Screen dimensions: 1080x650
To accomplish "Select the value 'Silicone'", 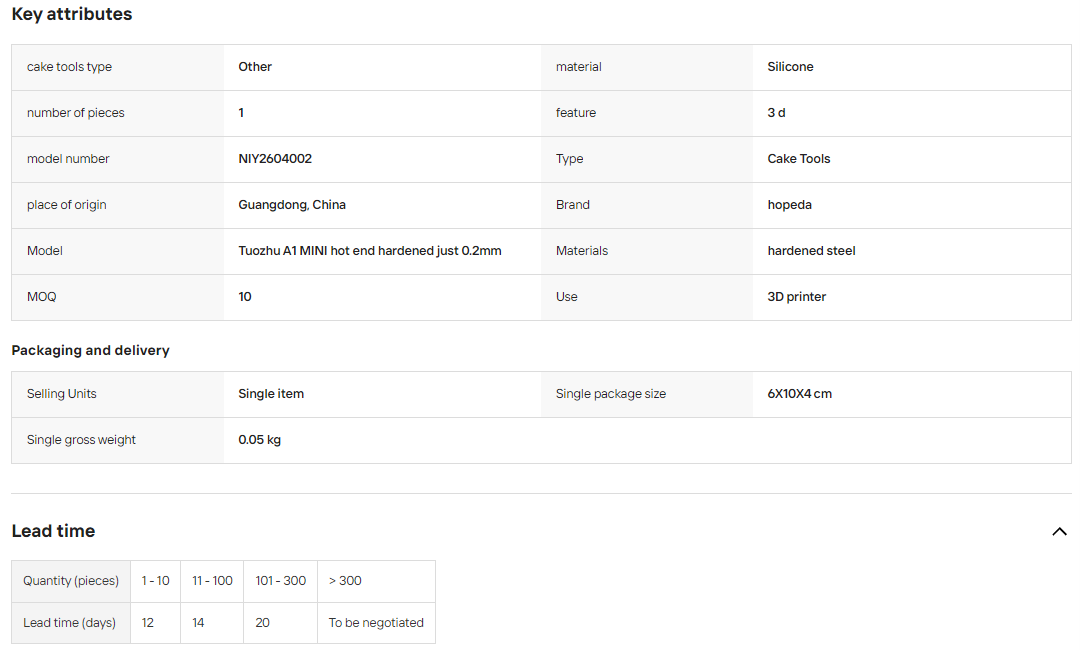I will pos(790,67).
